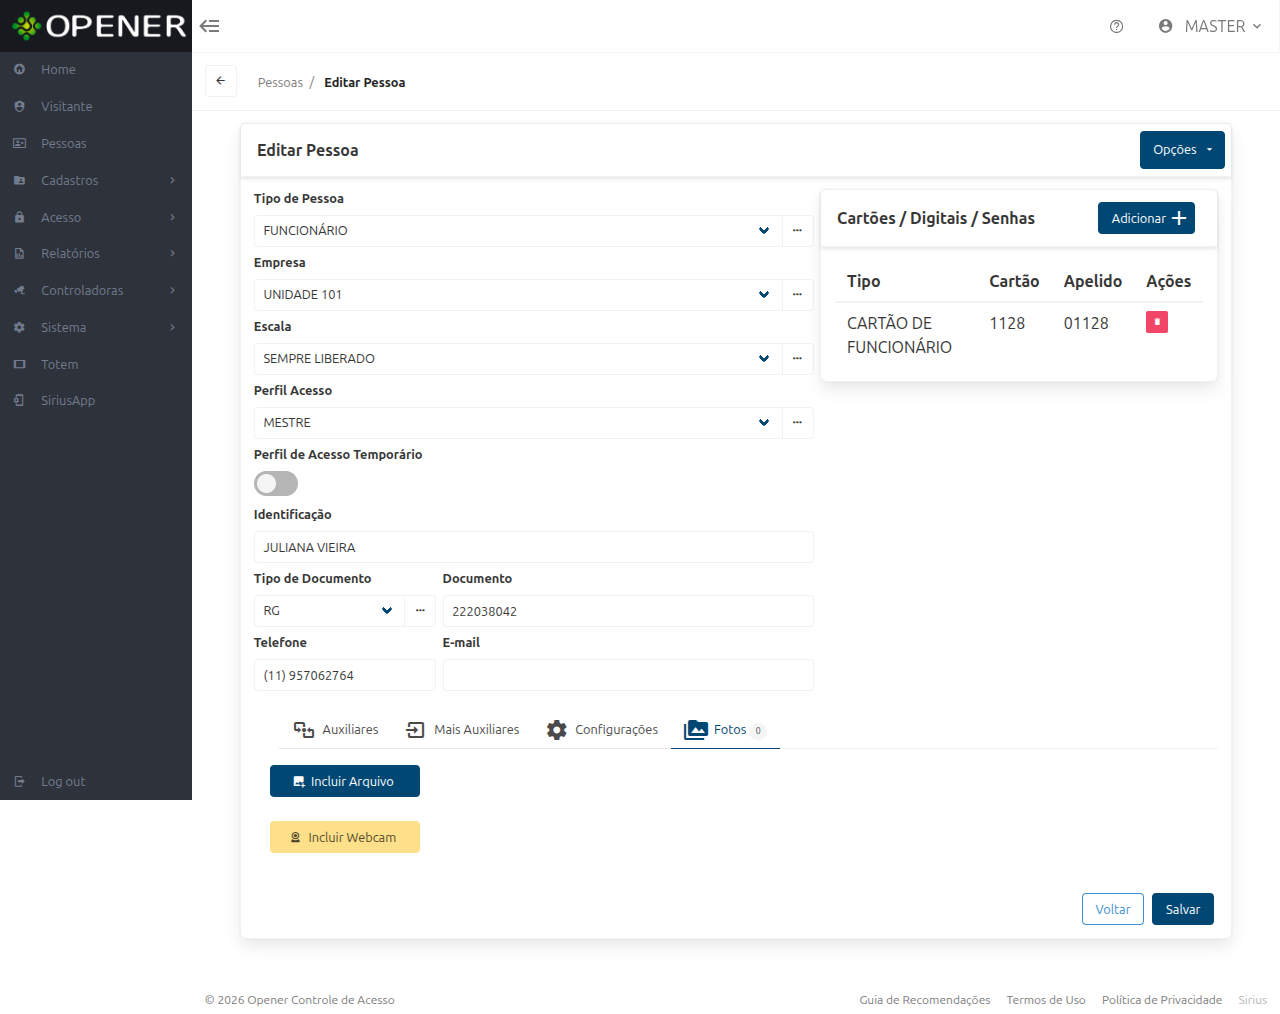The height and width of the screenshot is (1014, 1280).
Task: Open more options for Tipo de Pessoa
Action: pos(797,230)
